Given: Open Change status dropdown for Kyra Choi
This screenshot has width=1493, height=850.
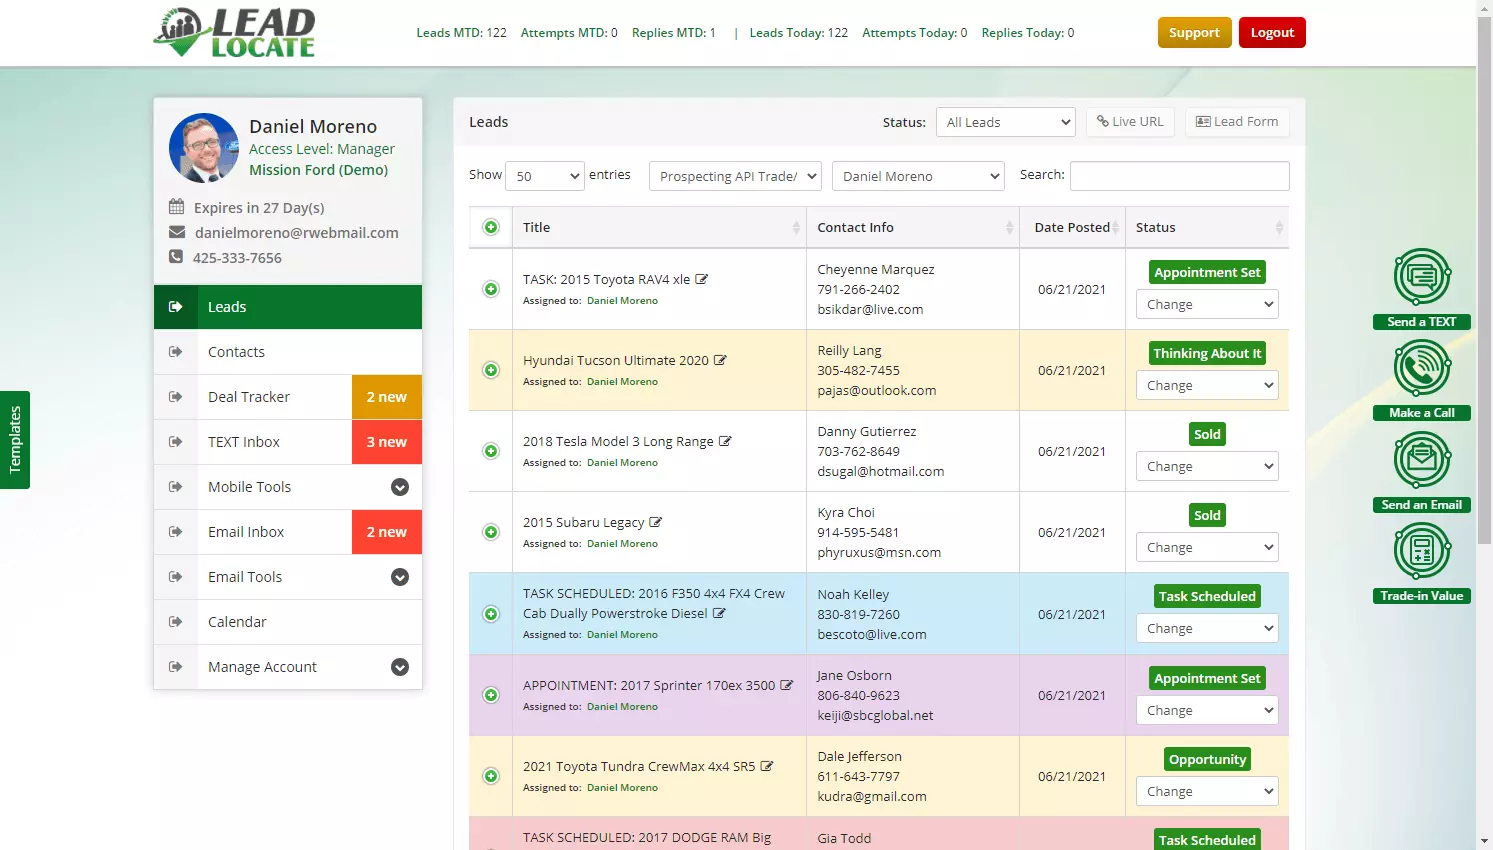Looking at the screenshot, I should (x=1207, y=547).
